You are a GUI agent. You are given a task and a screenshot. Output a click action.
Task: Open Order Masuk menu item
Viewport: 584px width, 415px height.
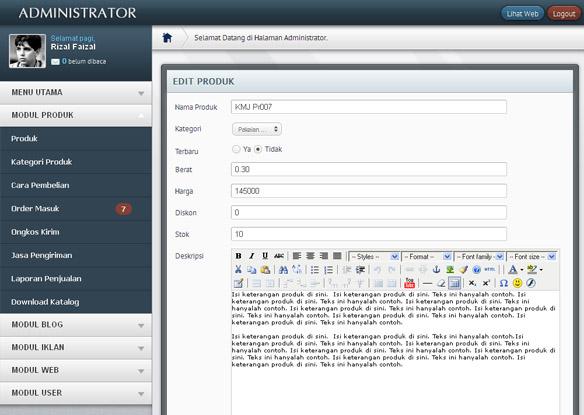[76, 209]
